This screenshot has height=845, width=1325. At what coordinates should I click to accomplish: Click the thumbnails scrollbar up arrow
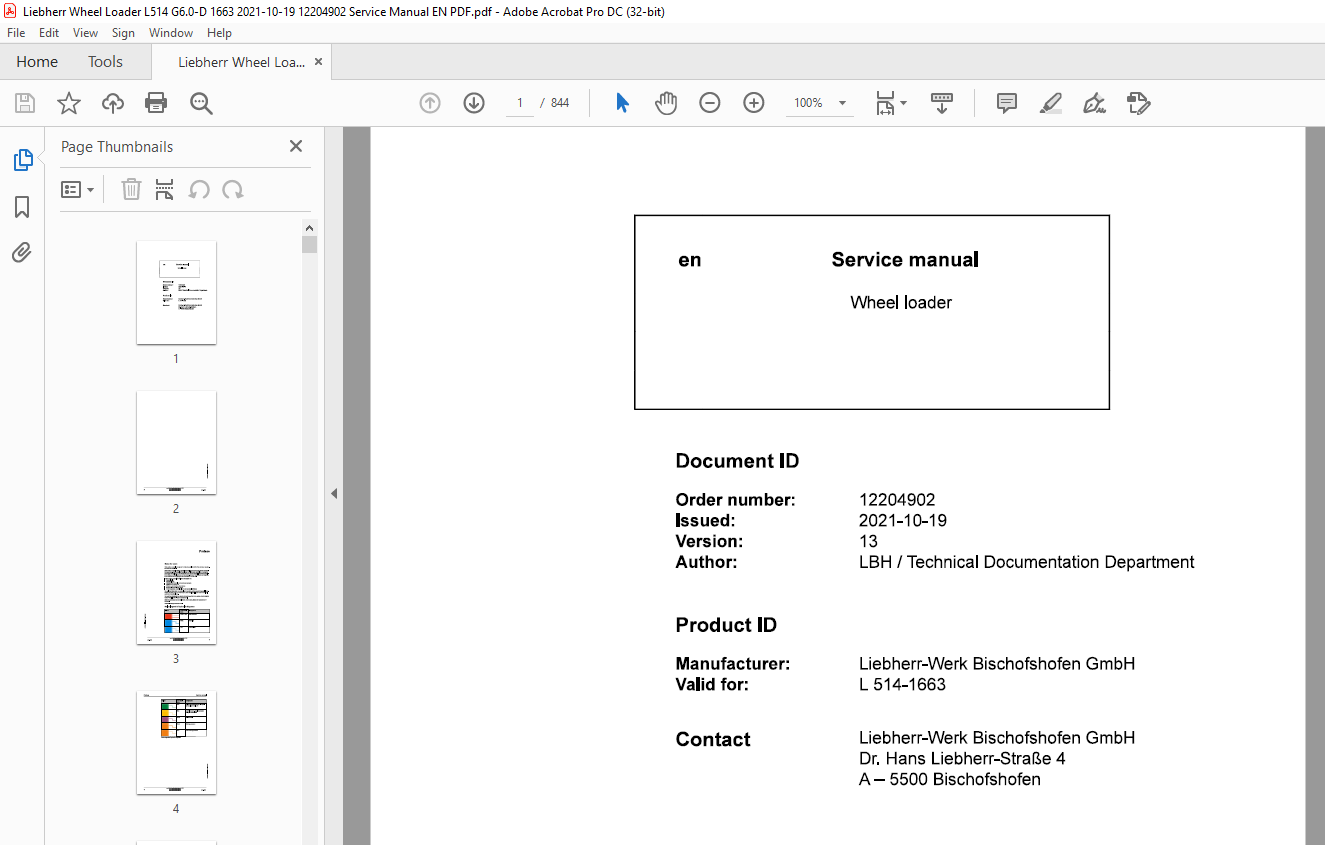point(310,227)
